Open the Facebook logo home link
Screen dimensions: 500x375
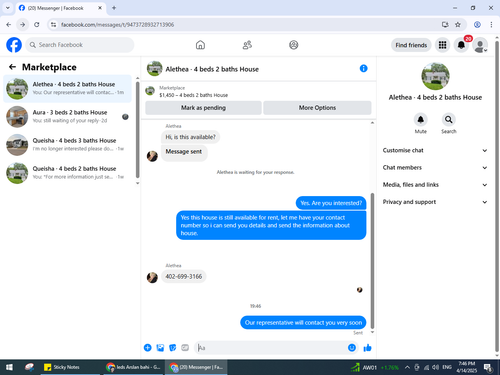pos(14,45)
